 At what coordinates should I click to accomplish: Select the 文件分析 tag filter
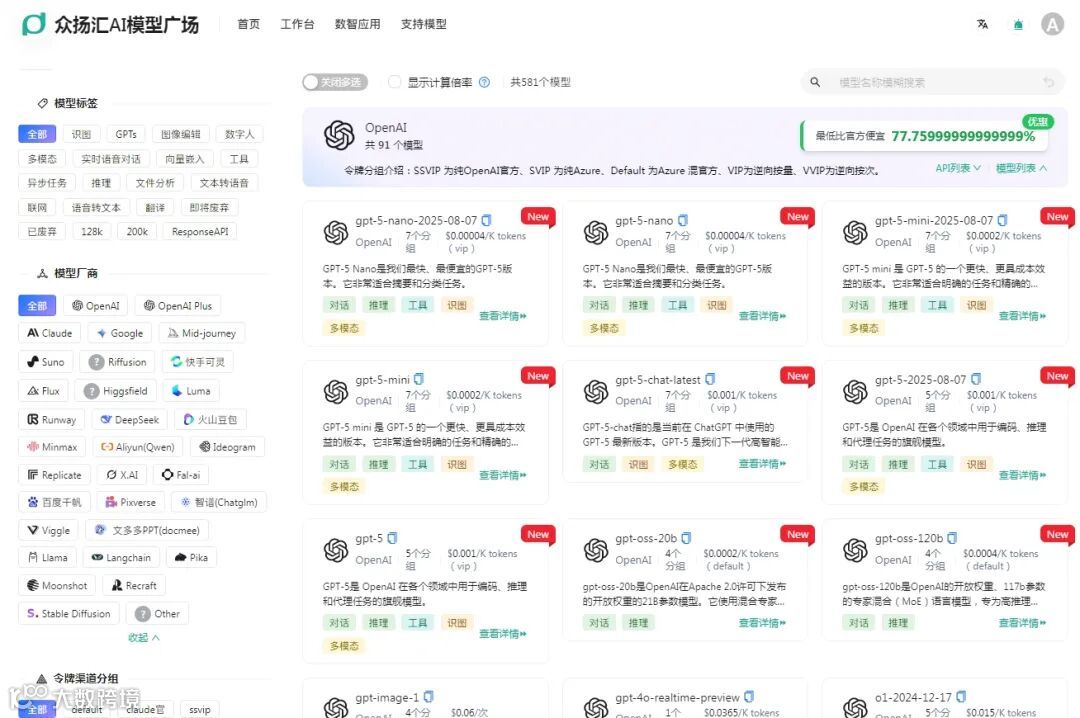(155, 183)
